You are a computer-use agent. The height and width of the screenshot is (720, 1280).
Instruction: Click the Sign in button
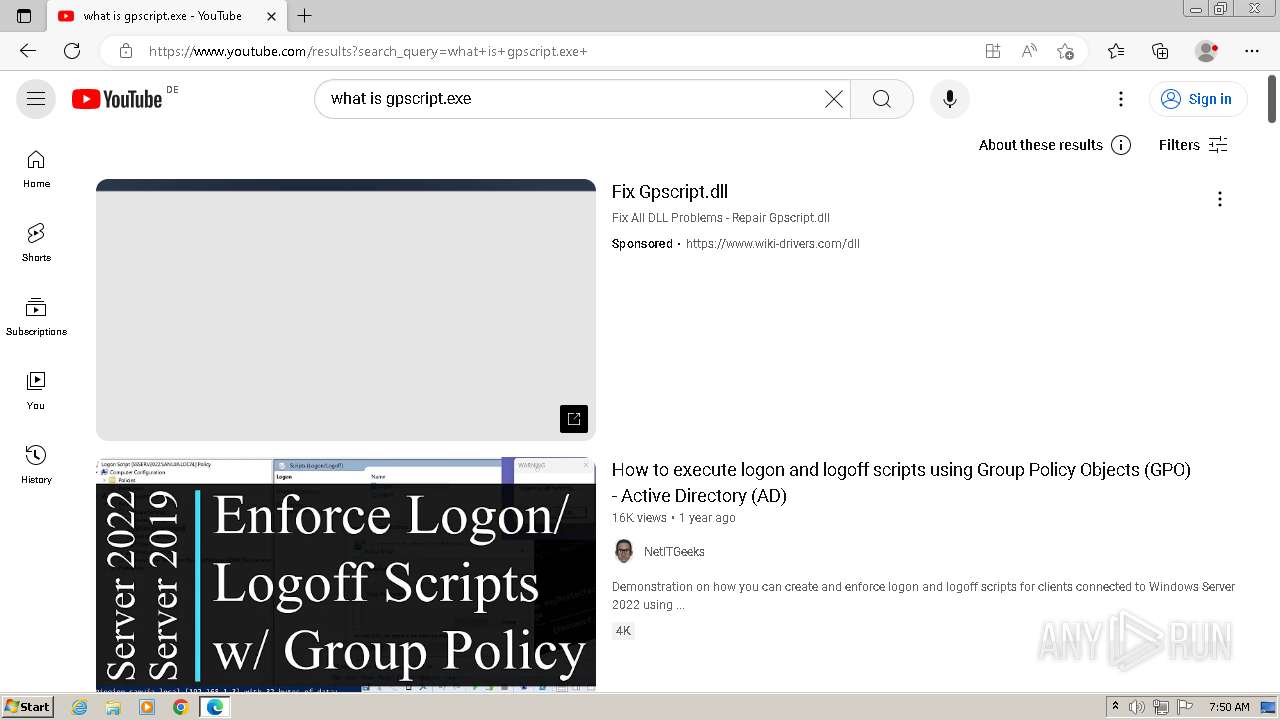[1198, 99]
